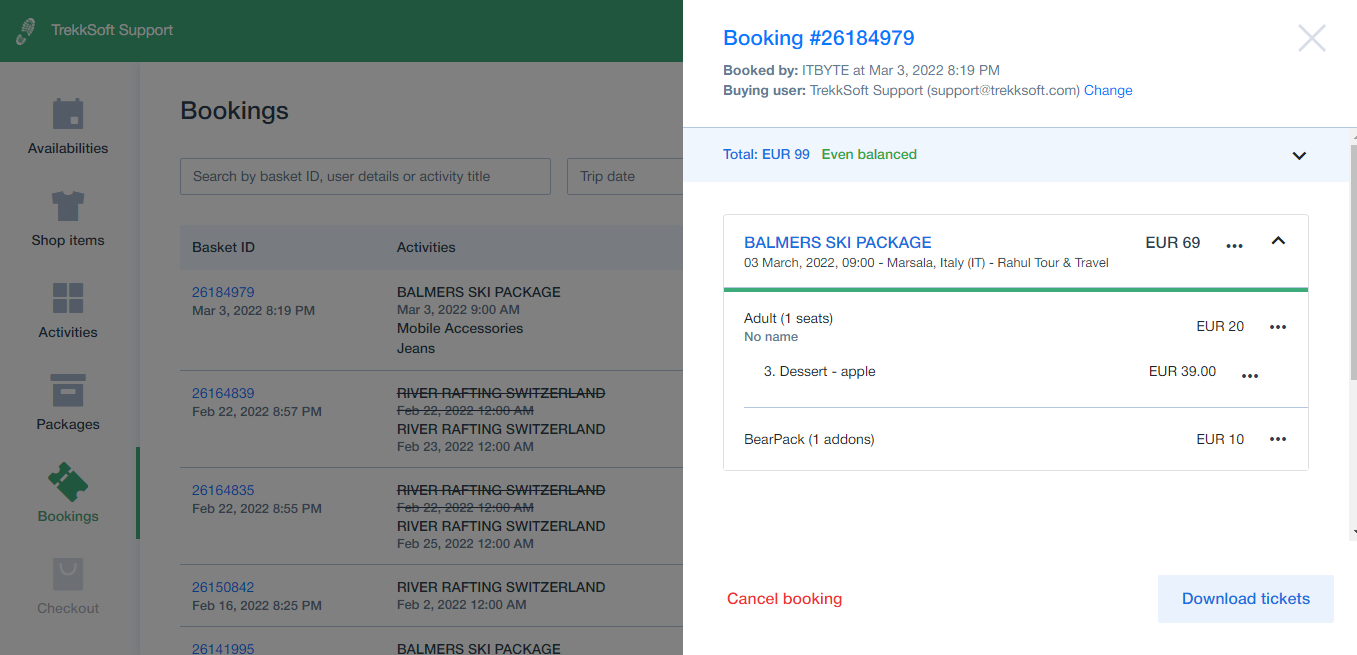
Task: Open options menu for BearPack addon
Action: pos(1278,439)
